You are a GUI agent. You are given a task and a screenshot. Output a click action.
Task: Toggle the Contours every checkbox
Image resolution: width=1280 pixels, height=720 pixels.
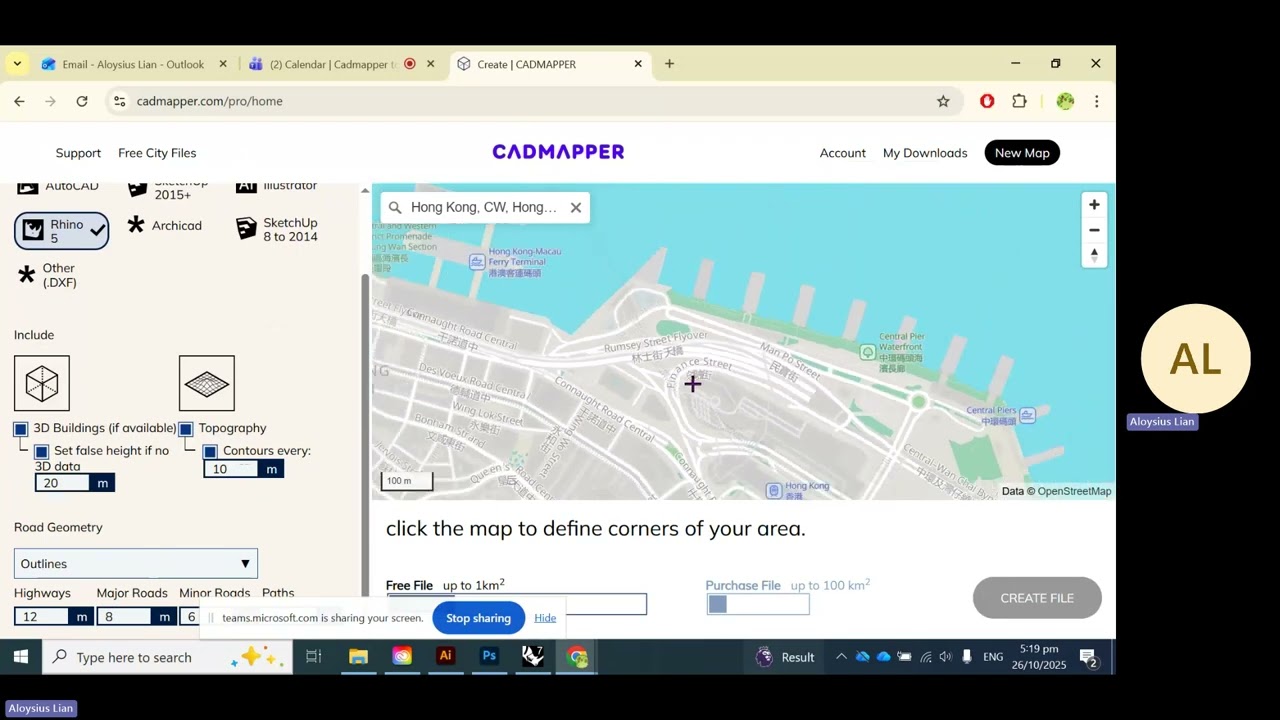coord(210,452)
